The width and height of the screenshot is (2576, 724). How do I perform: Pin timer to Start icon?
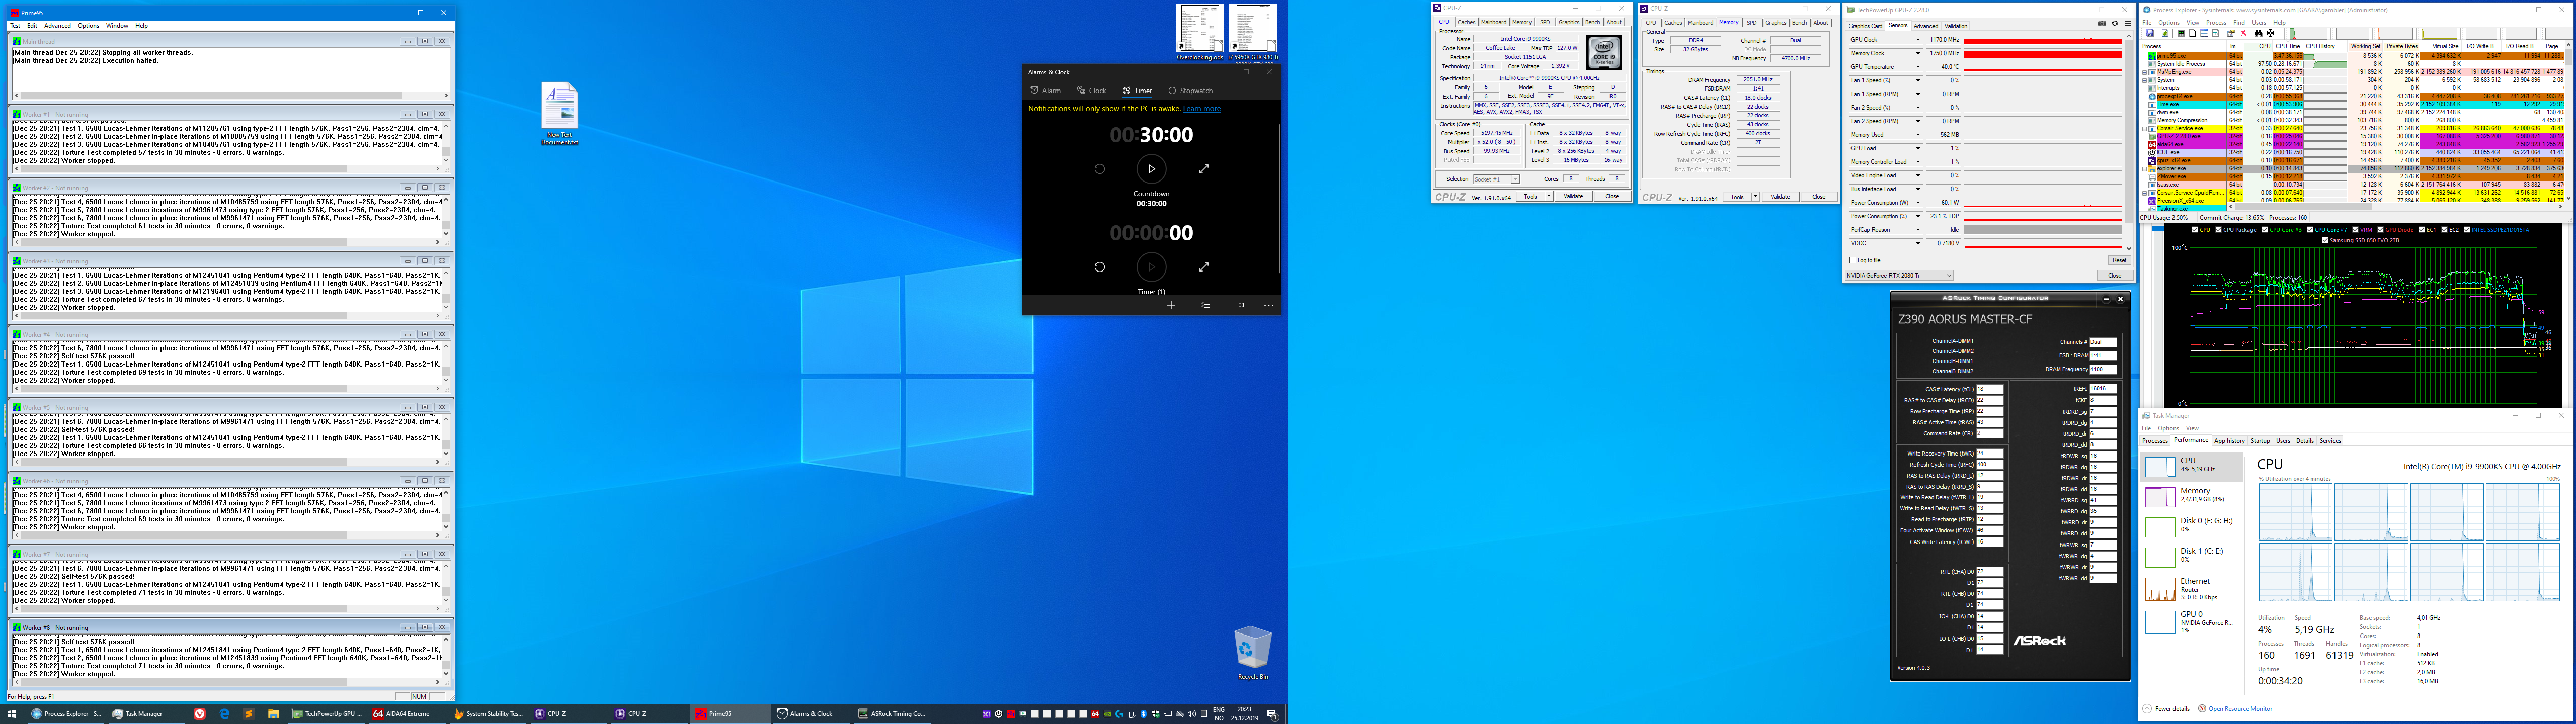pos(1239,305)
